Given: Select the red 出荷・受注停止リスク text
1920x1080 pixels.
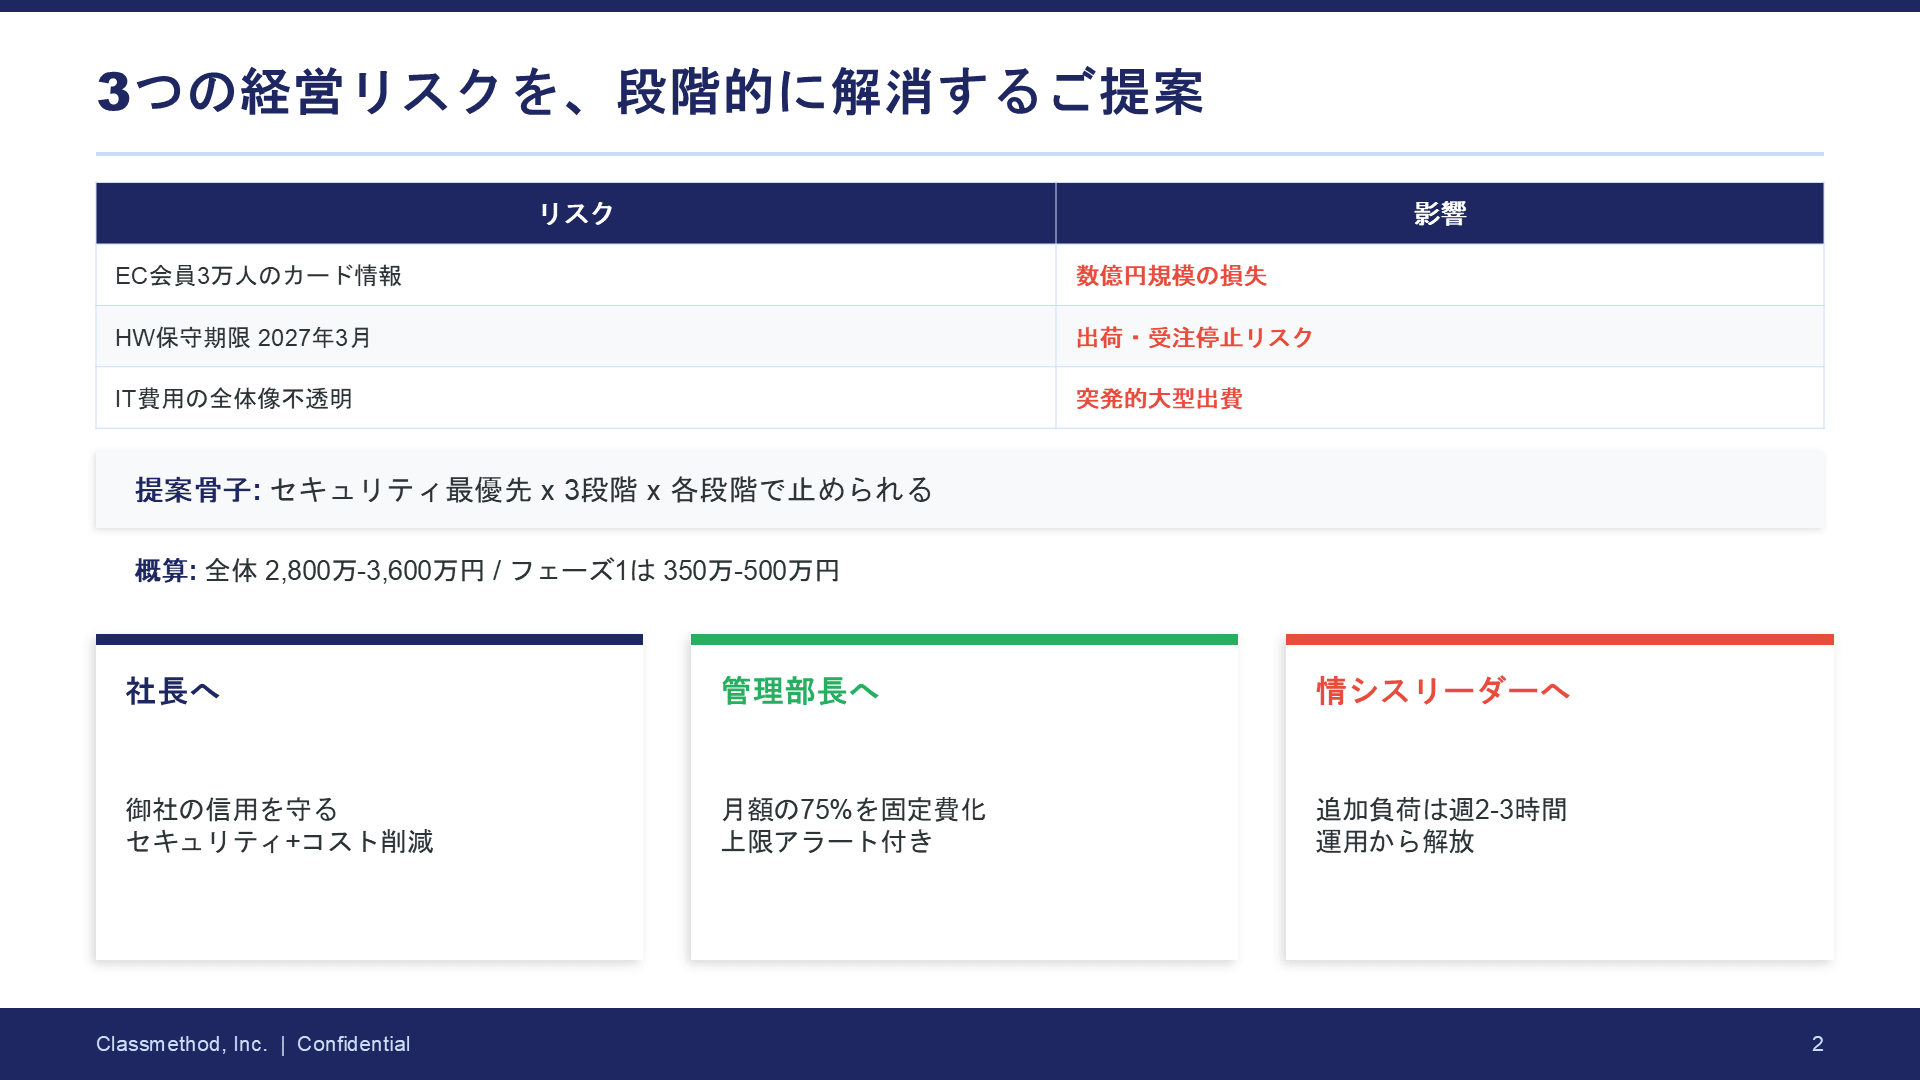Looking at the screenshot, I should [1194, 338].
